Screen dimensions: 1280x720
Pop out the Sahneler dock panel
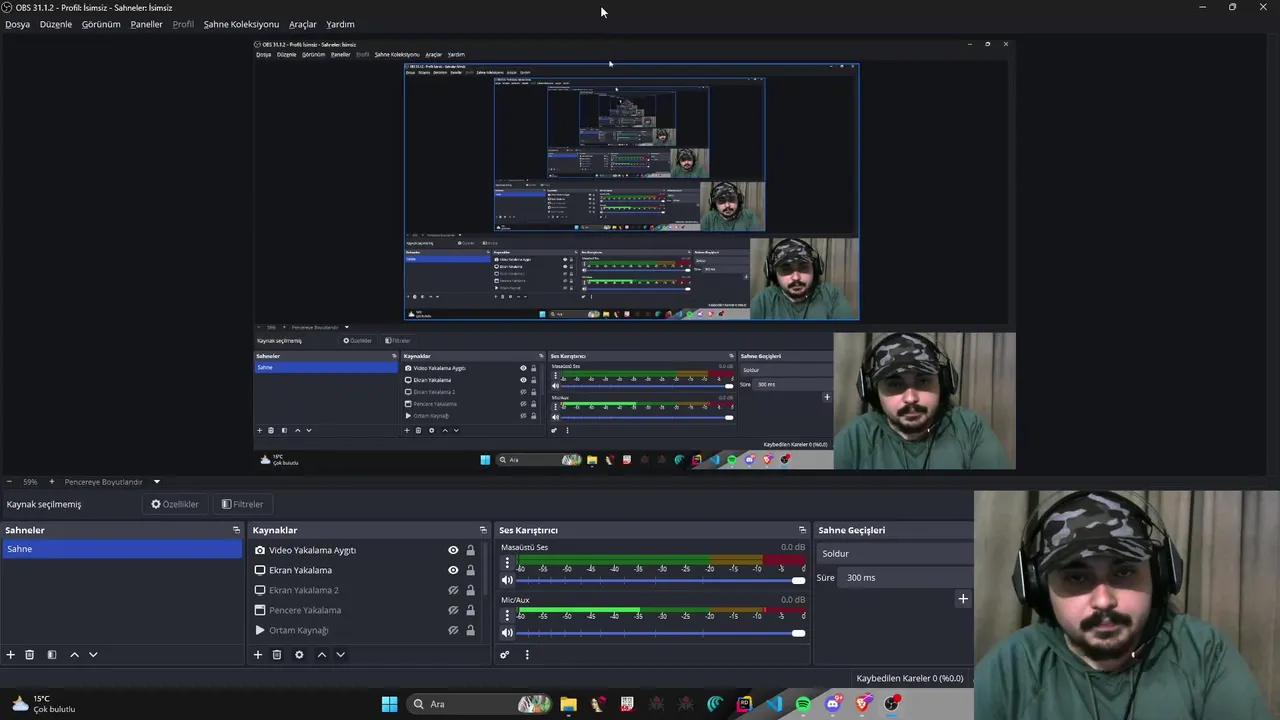[x=236, y=530]
